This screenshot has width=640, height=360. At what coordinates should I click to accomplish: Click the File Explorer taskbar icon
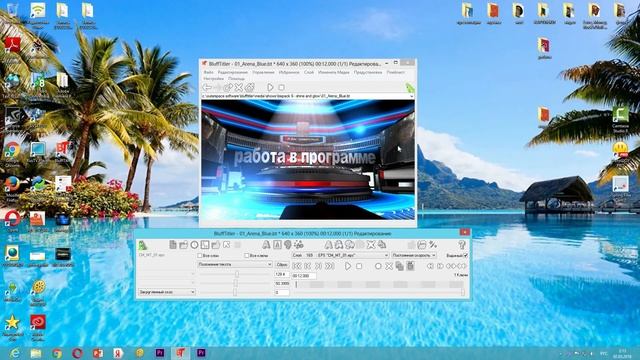click(36, 353)
